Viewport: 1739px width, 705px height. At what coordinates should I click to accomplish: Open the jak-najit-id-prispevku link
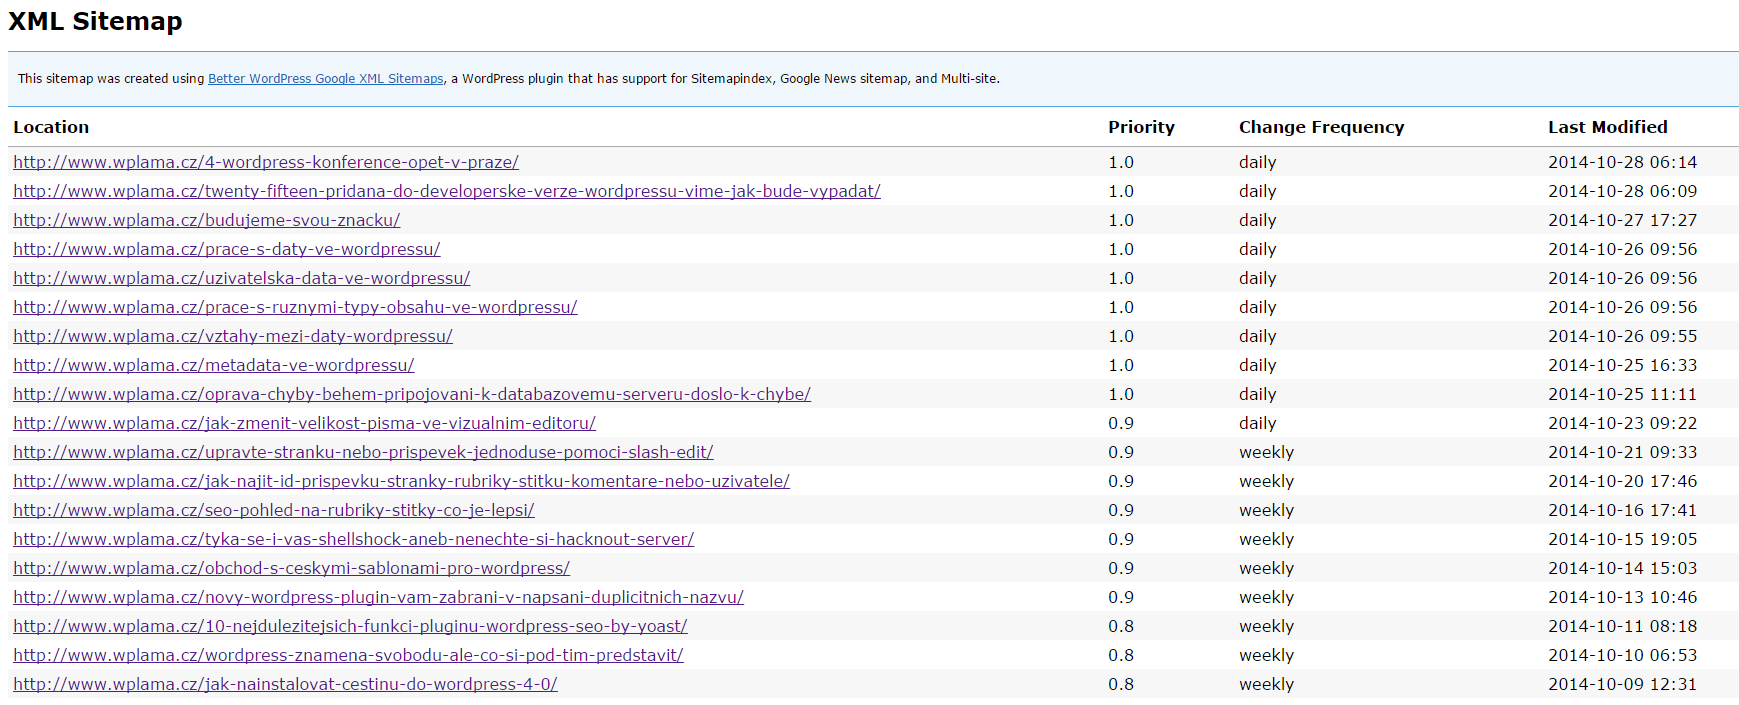(402, 481)
